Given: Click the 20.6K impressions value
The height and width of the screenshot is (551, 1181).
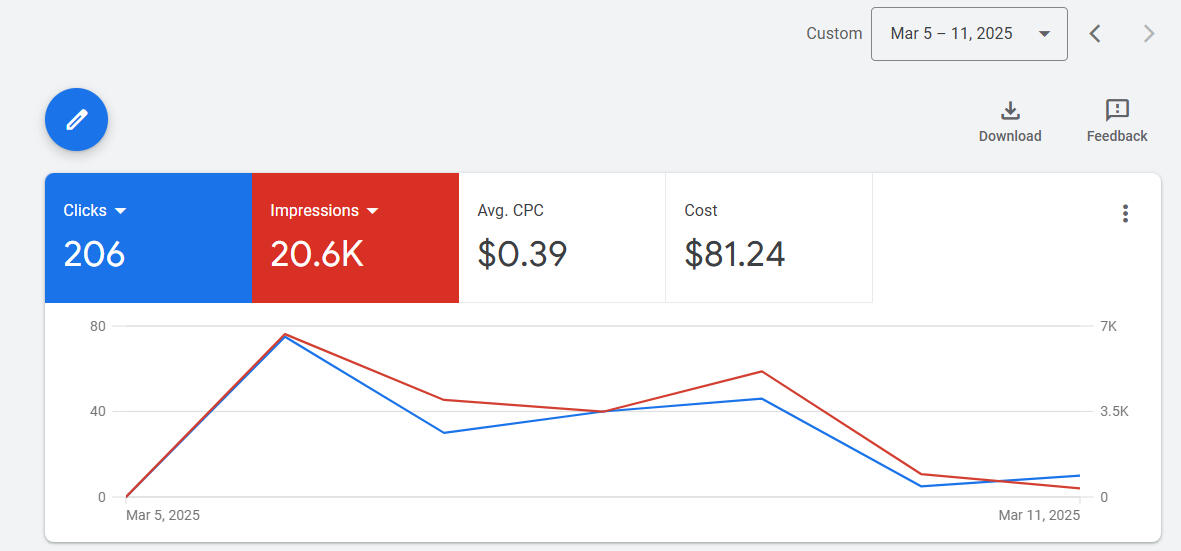Looking at the screenshot, I should coord(317,254).
